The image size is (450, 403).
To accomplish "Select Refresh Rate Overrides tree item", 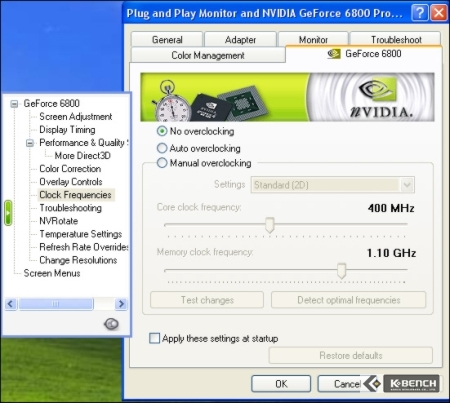I will click(83, 247).
